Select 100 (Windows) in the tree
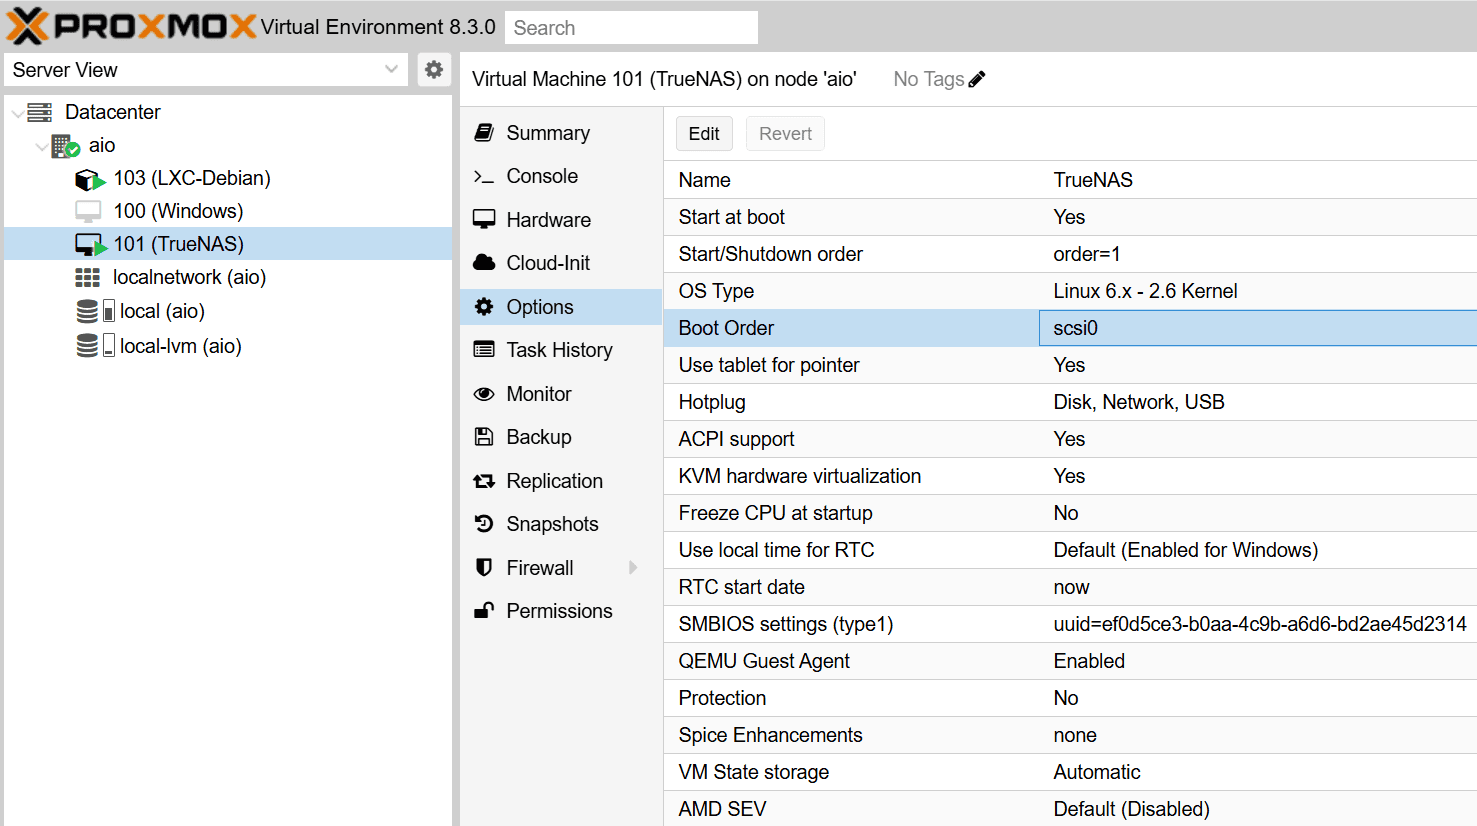 coord(178,211)
